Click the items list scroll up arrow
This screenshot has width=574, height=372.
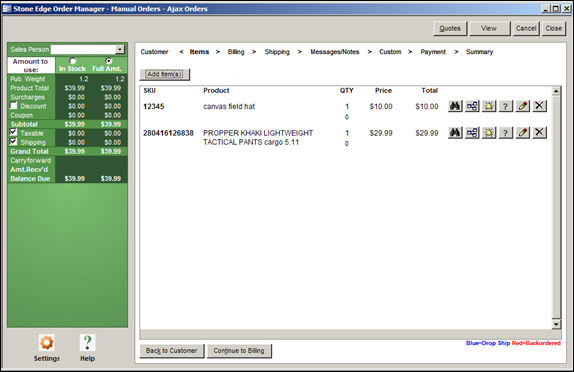(556, 91)
